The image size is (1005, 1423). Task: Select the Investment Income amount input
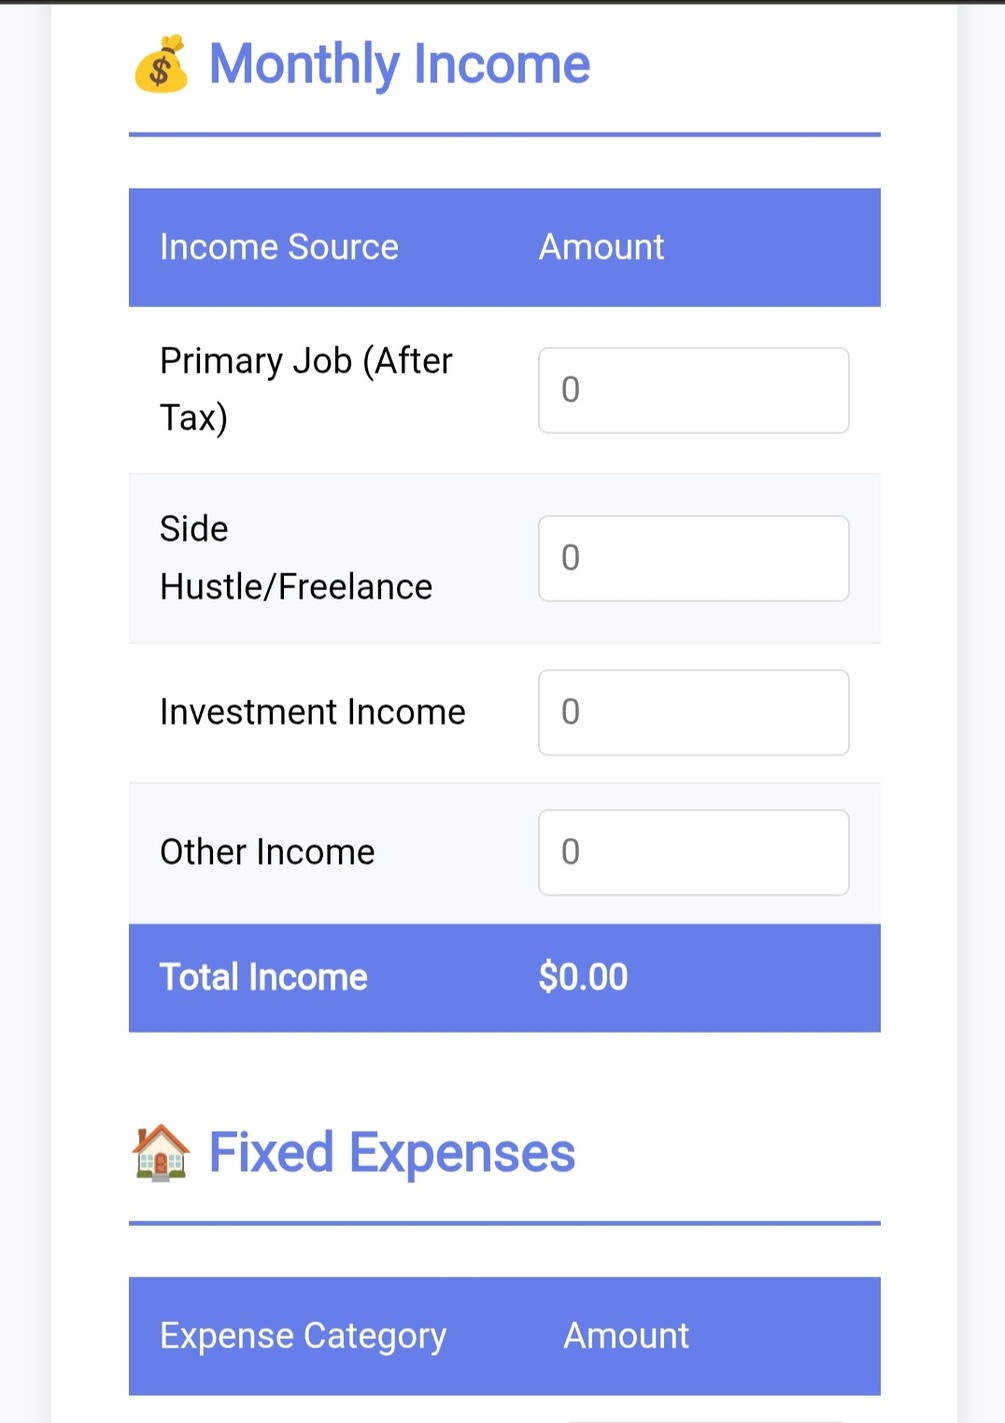click(694, 712)
